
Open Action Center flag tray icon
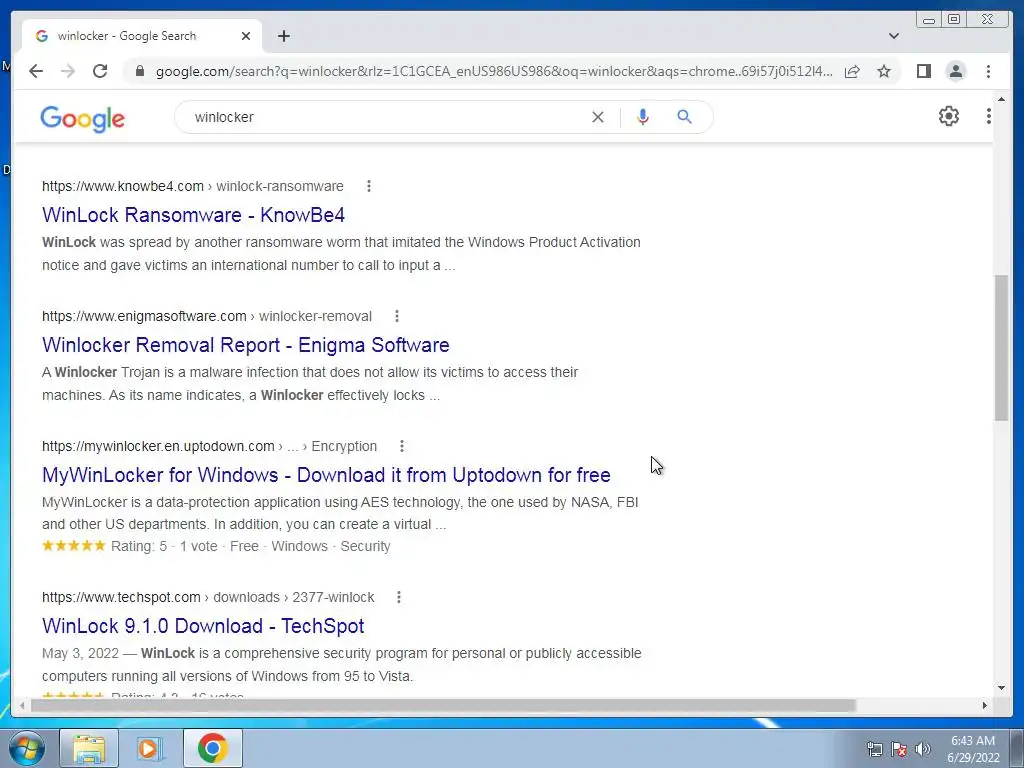(899, 750)
